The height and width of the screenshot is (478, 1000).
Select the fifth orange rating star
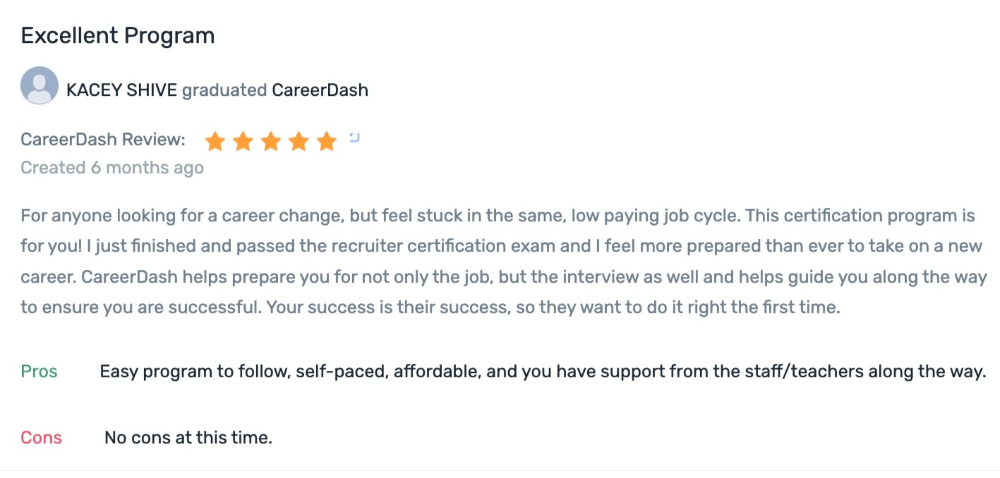pyautogui.click(x=327, y=141)
